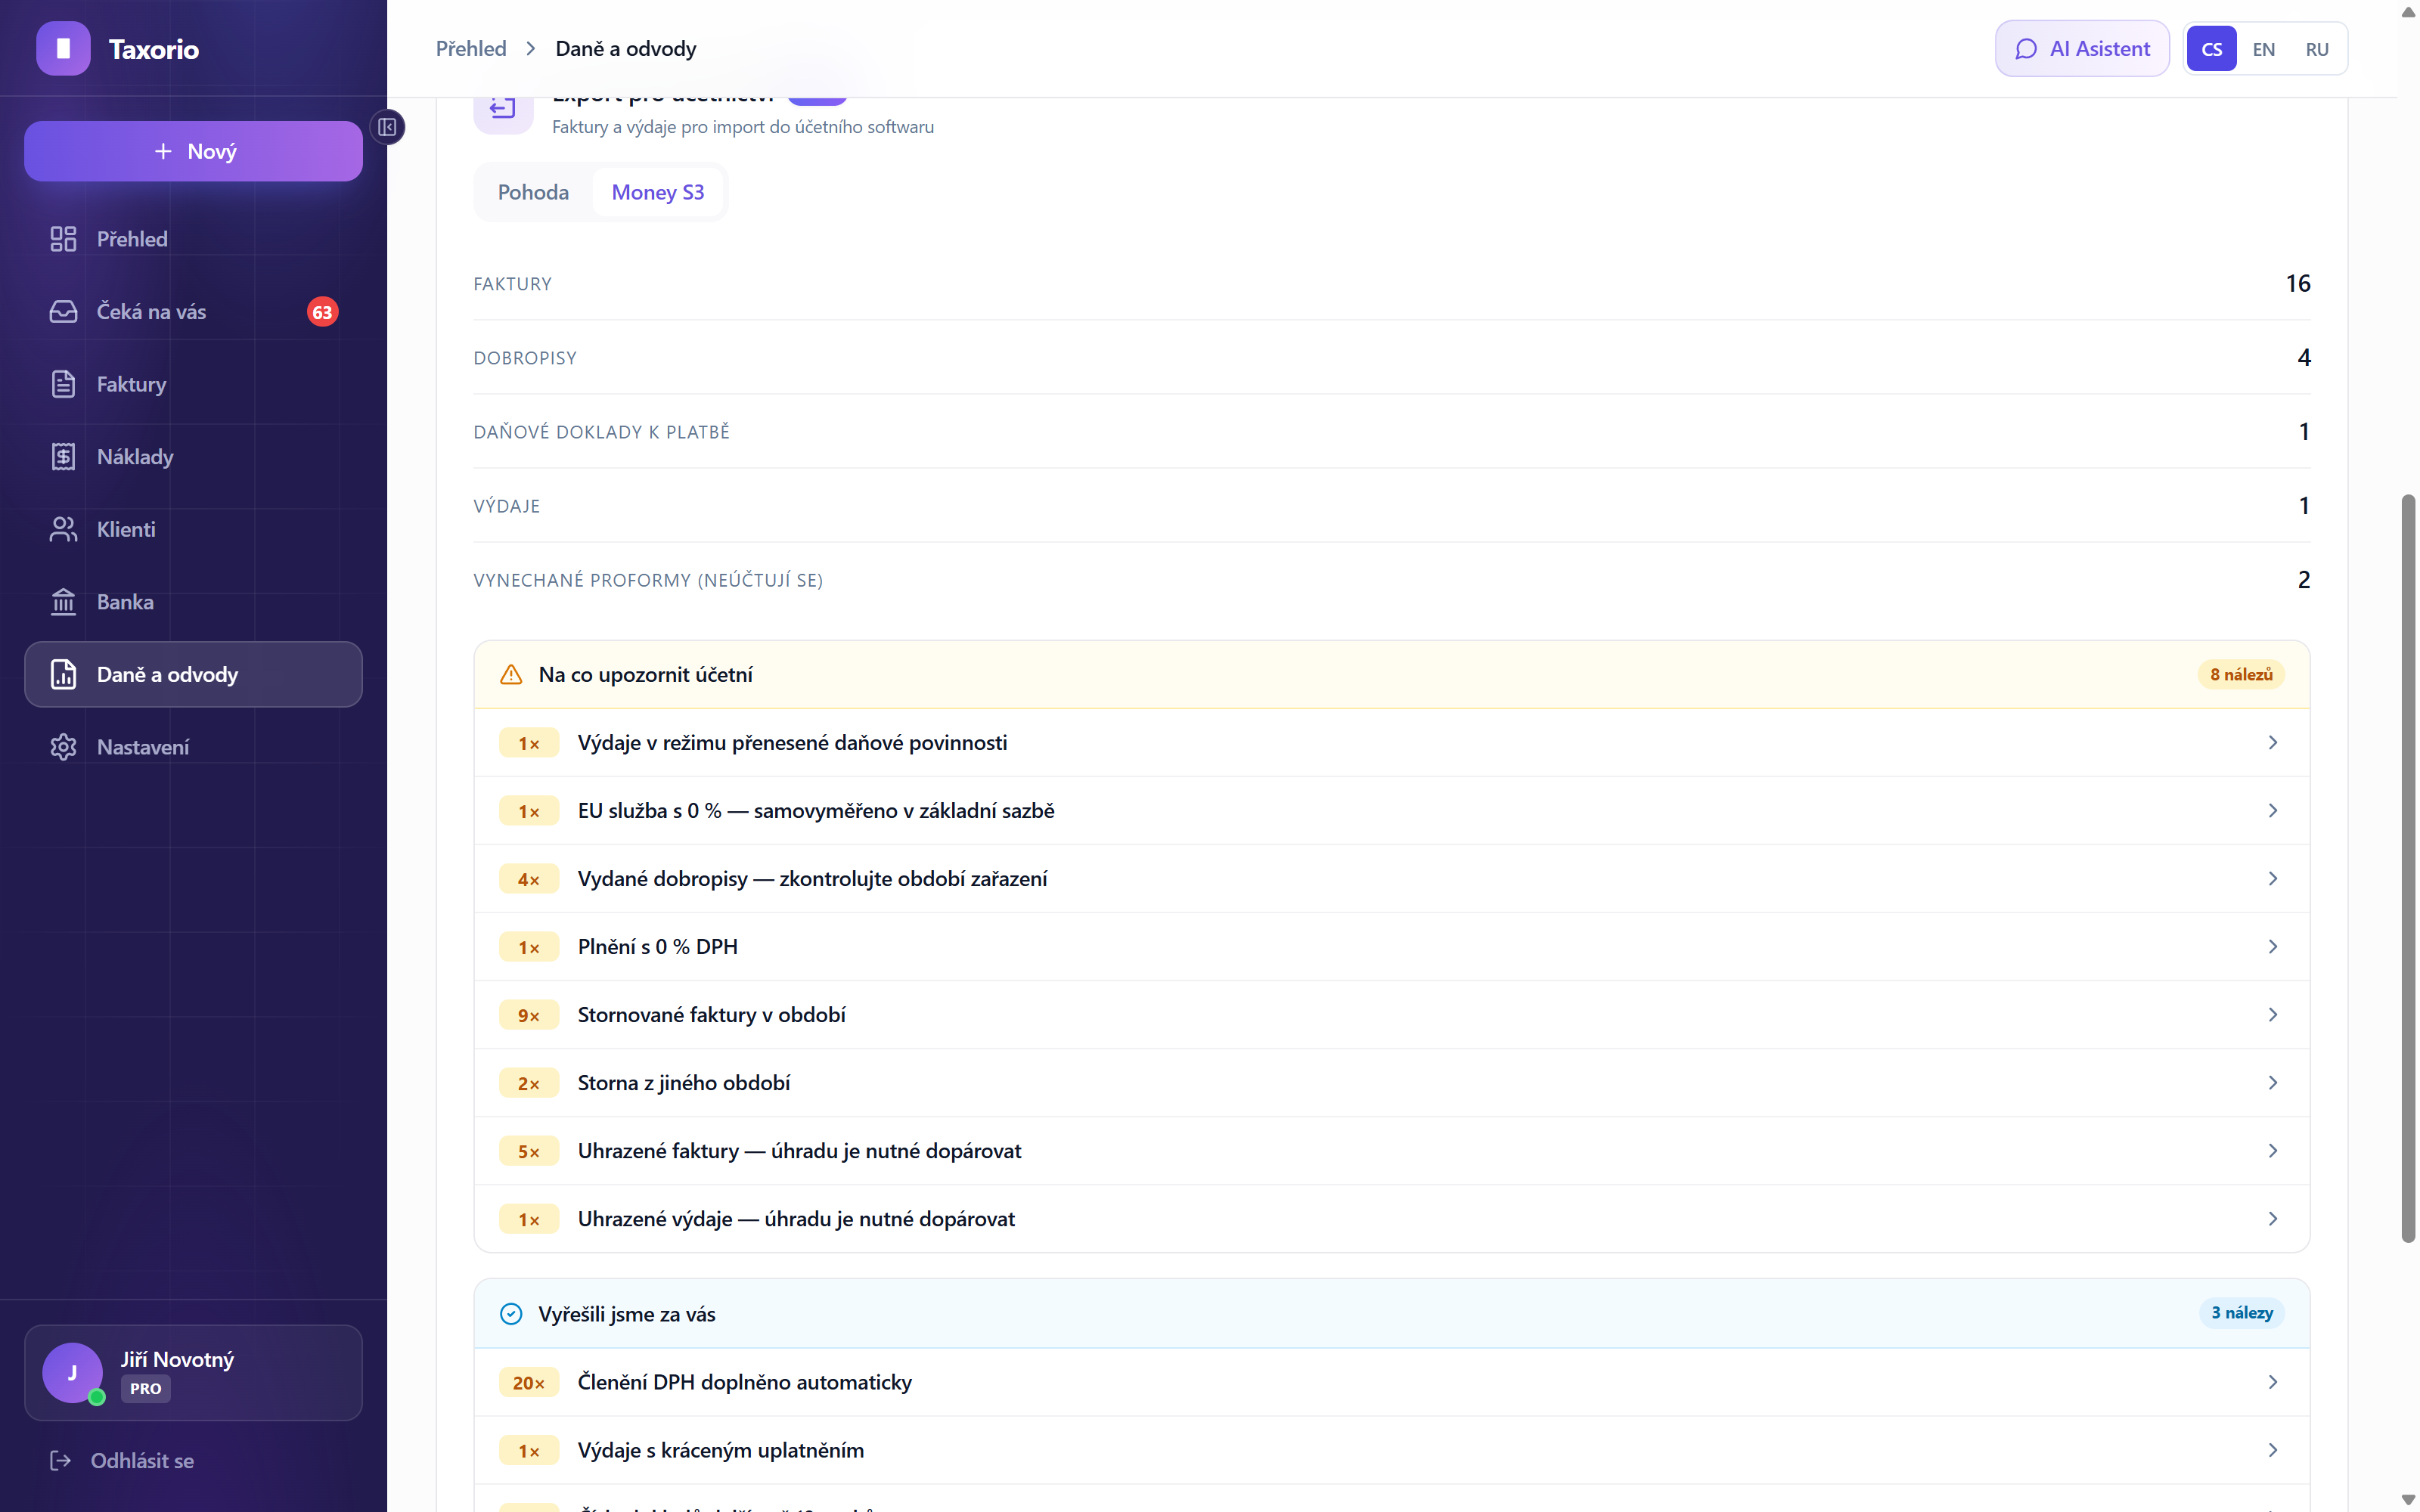Click the Banka building icon
The width and height of the screenshot is (2420, 1512).
[63, 602]
